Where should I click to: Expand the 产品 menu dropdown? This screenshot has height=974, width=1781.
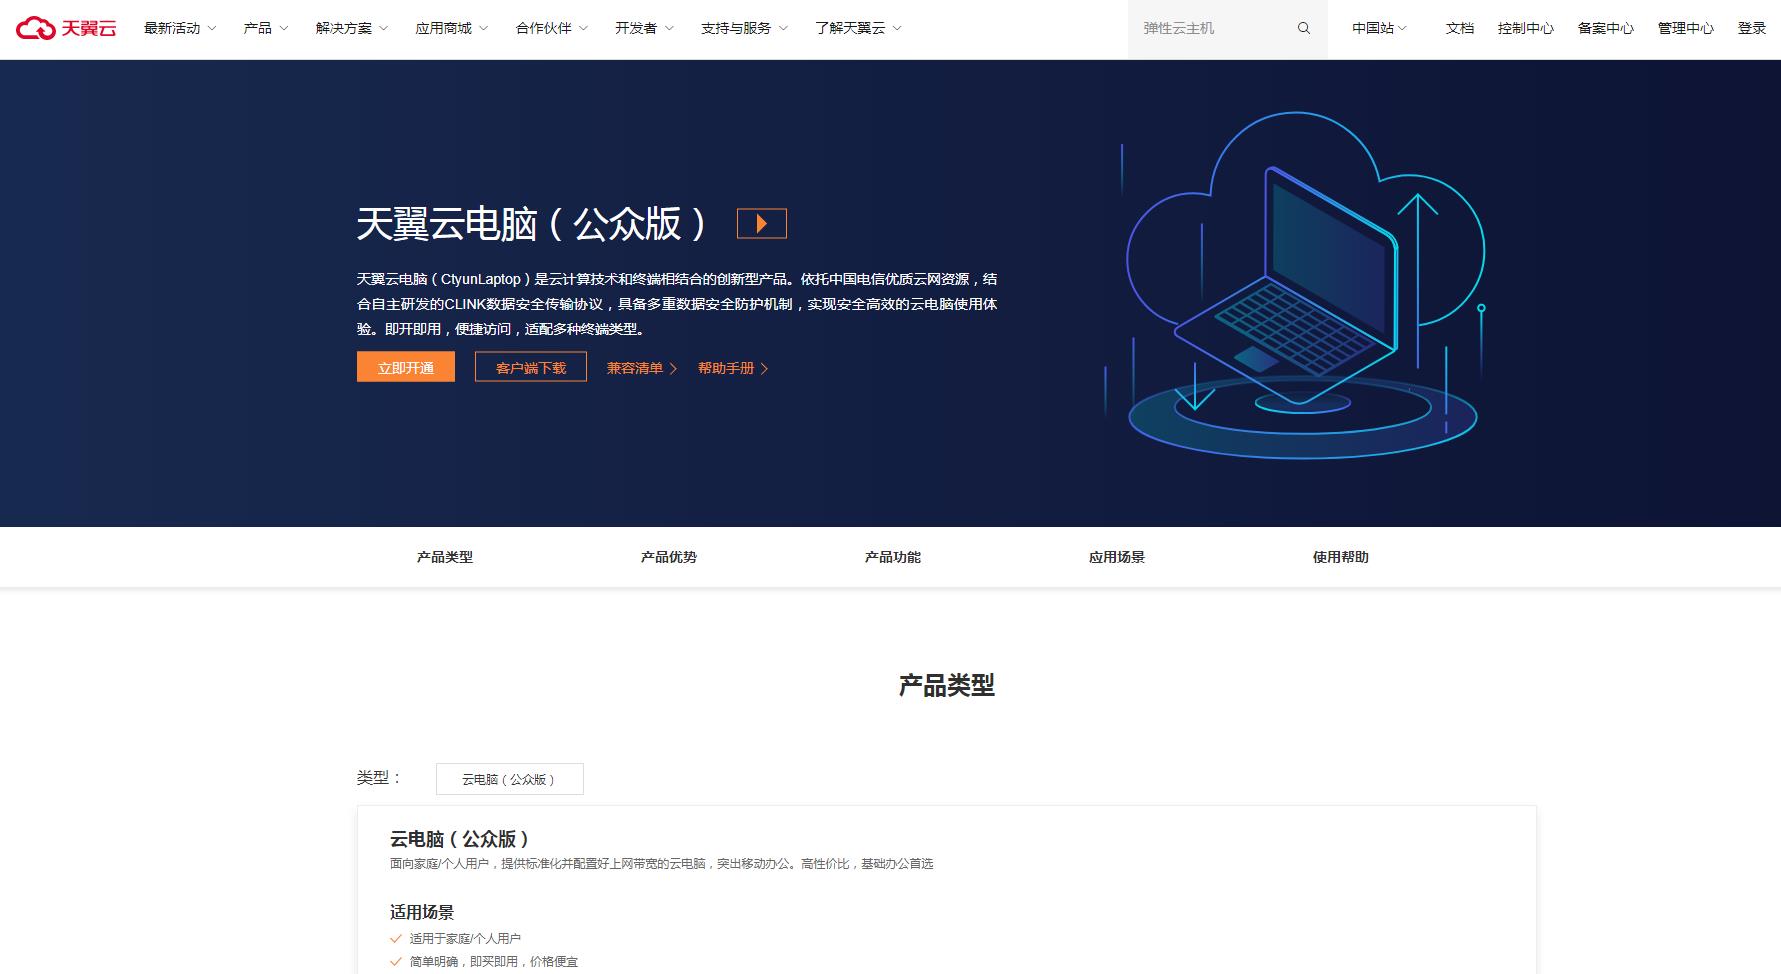tap(265, 28)
